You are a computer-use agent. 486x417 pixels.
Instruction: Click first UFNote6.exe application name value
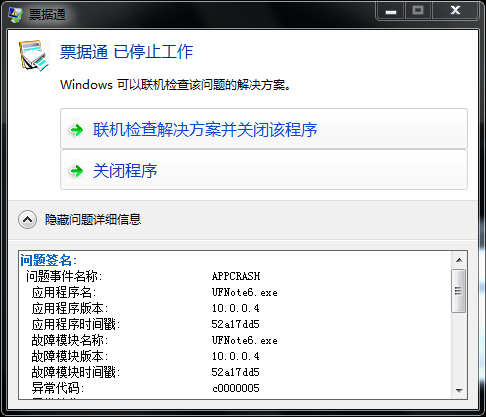[245, 292]
